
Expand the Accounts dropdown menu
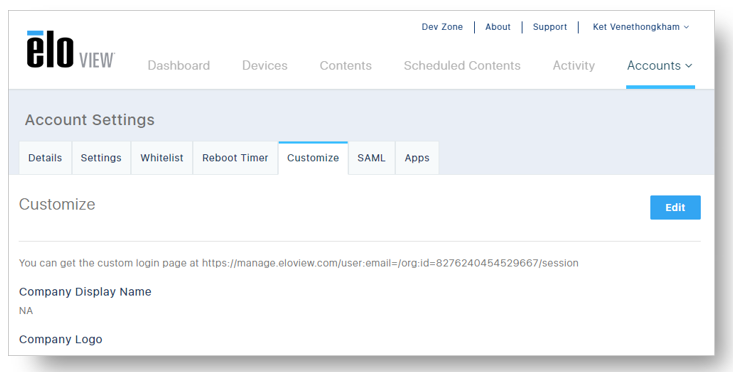pos(660,65)
